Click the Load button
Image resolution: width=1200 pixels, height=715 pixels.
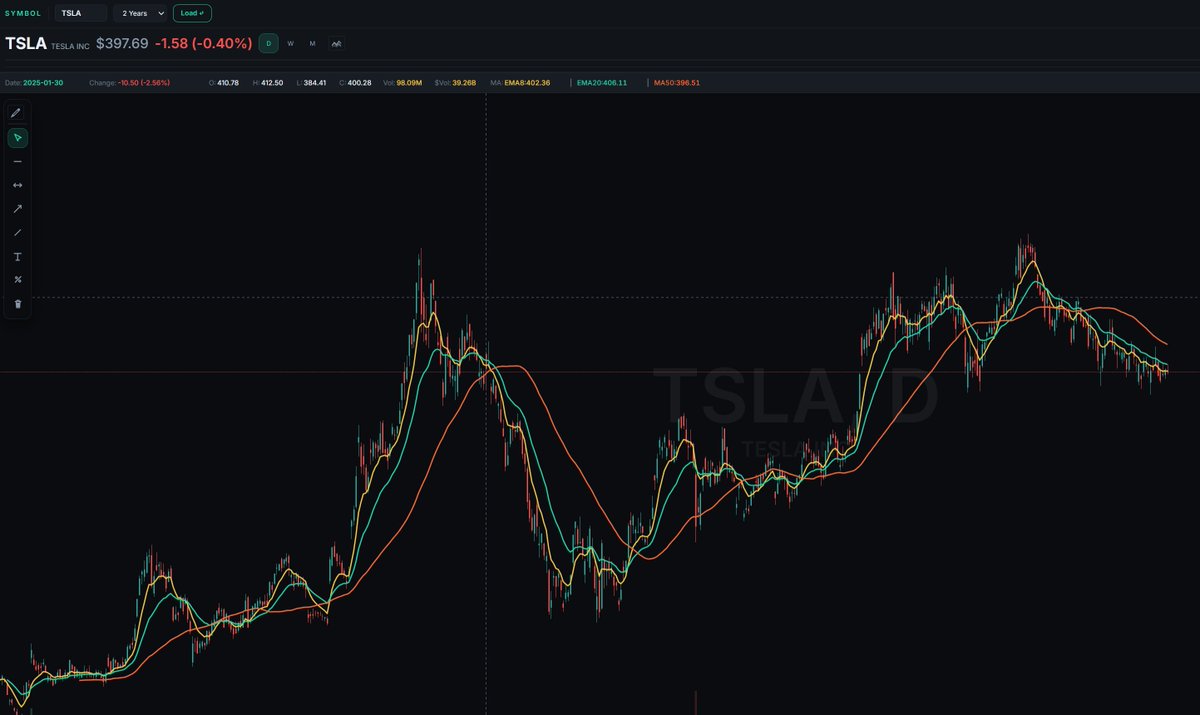[x=192, y=13]
